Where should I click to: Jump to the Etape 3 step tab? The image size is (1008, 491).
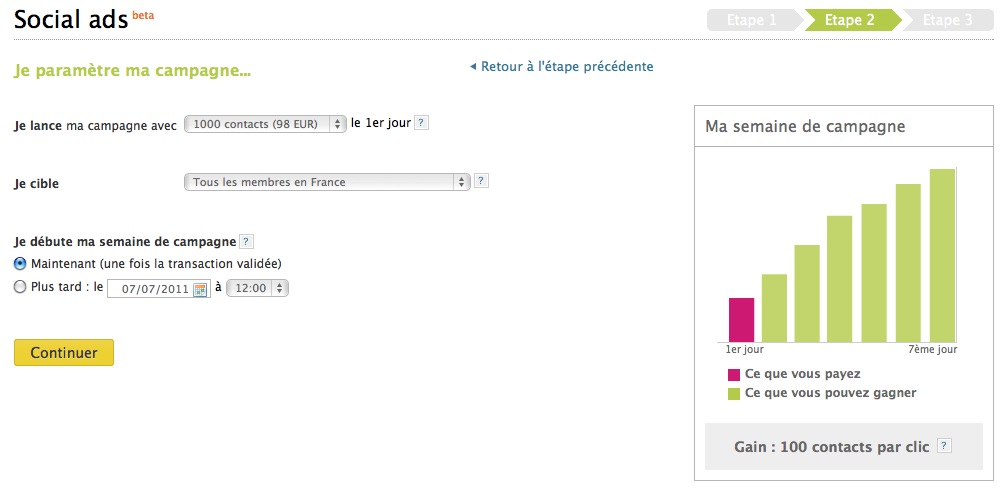[948, 20]
